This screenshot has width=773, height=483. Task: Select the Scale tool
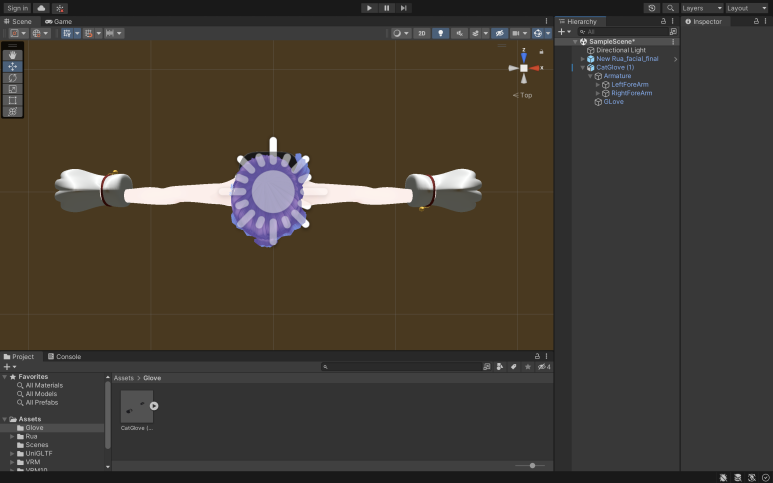point(12,89)
